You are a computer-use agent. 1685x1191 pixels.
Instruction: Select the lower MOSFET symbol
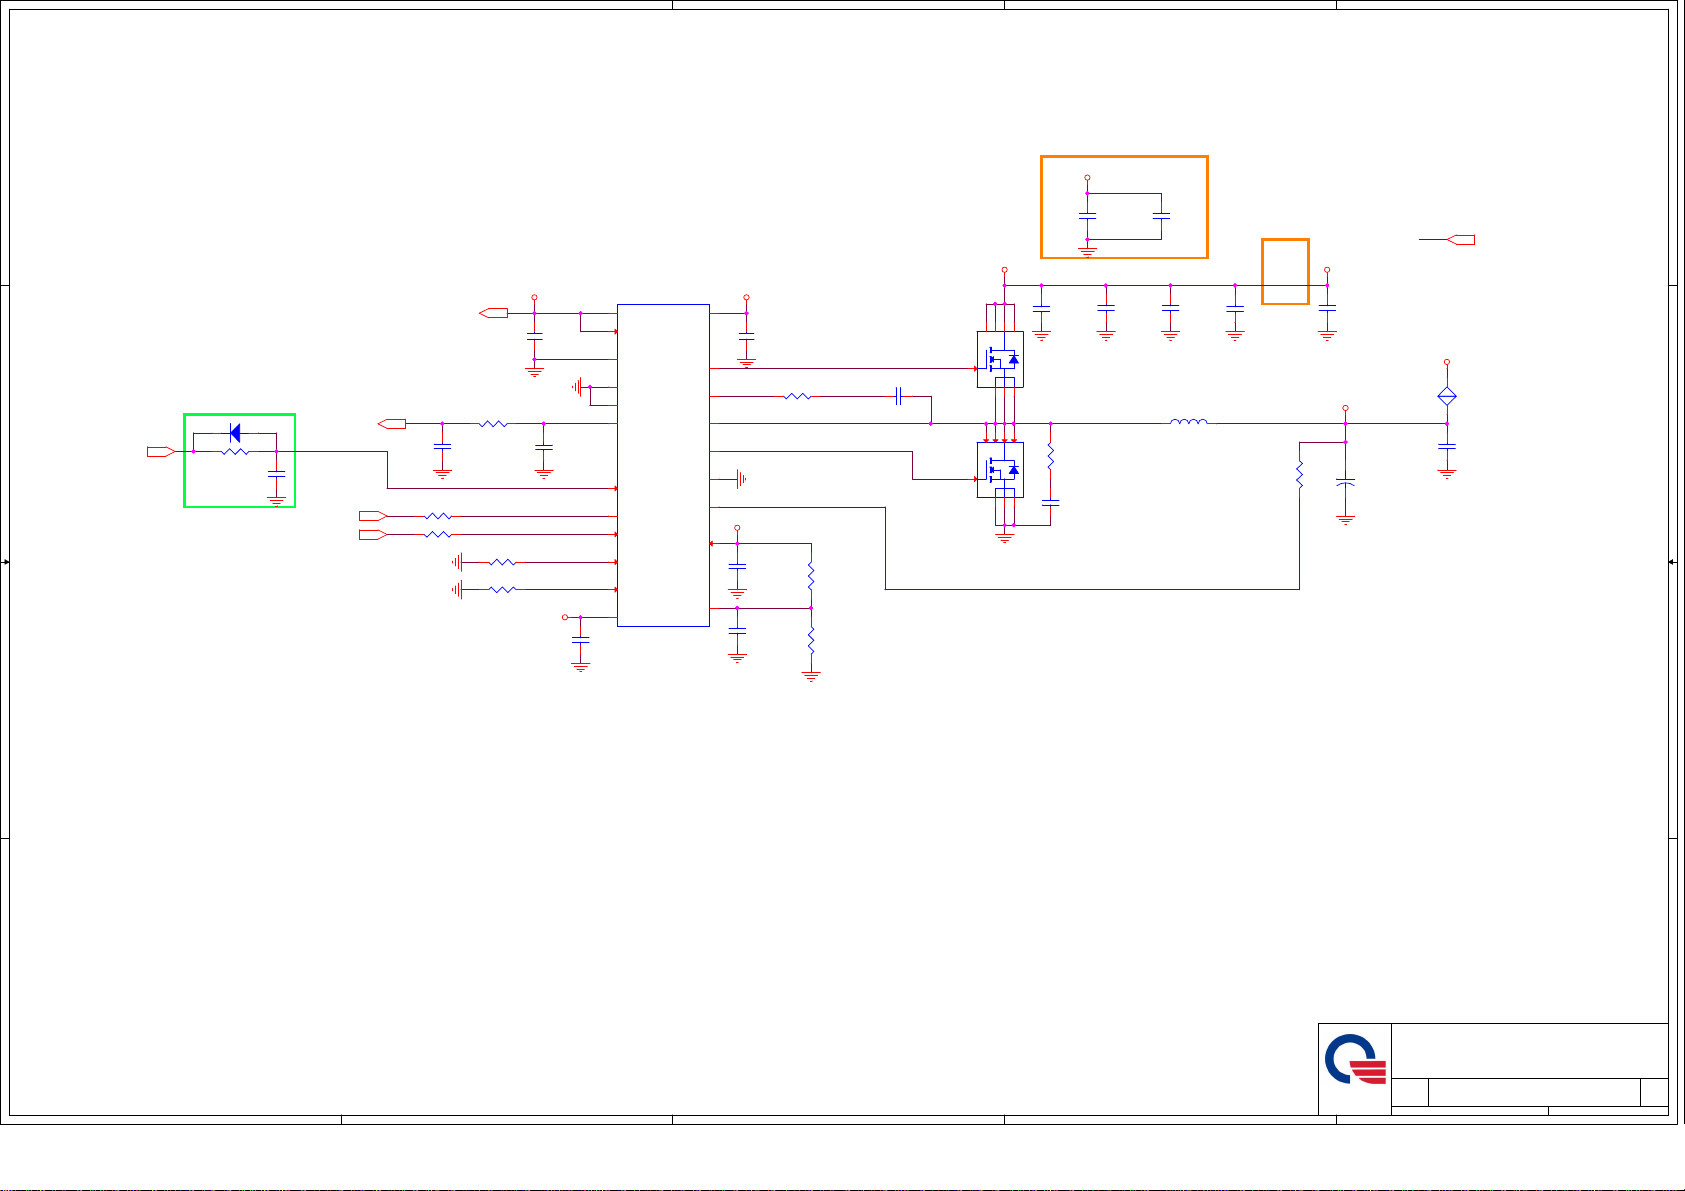[1000, 470]
